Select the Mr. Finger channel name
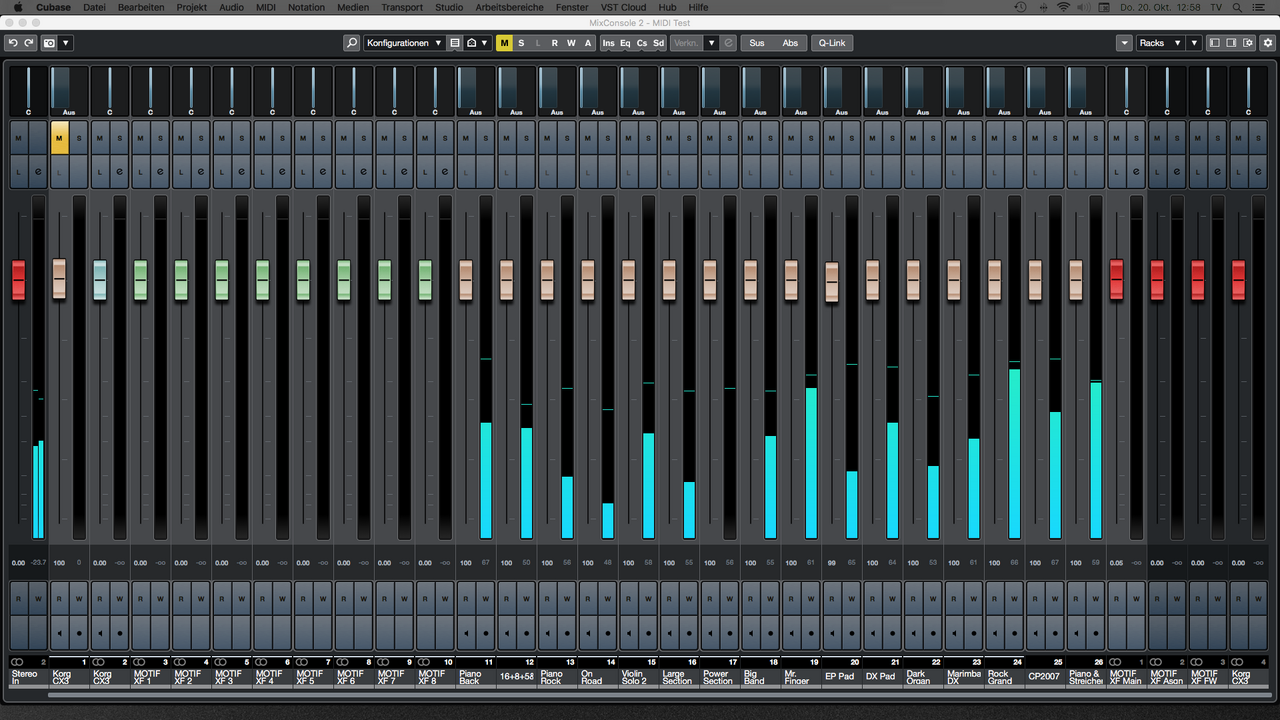The height and width of the screenshot is (720, 1280). (x=800, y=677)
